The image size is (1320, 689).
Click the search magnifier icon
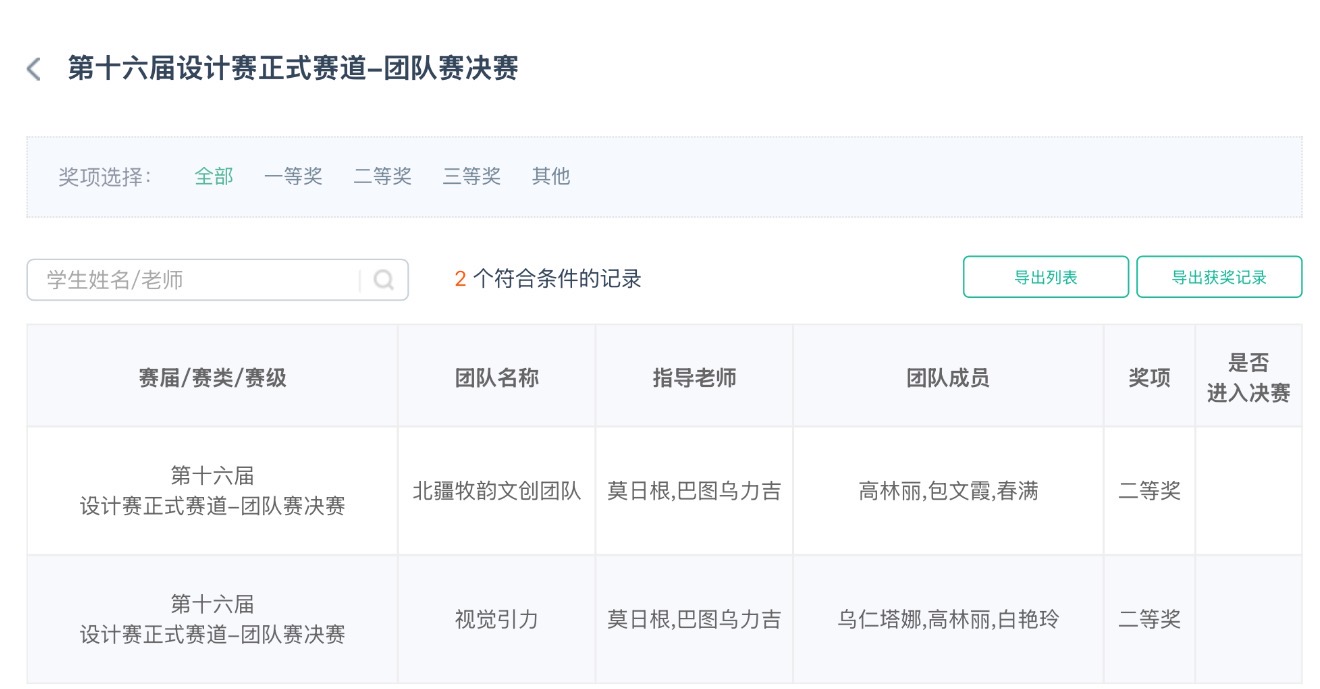384,280
